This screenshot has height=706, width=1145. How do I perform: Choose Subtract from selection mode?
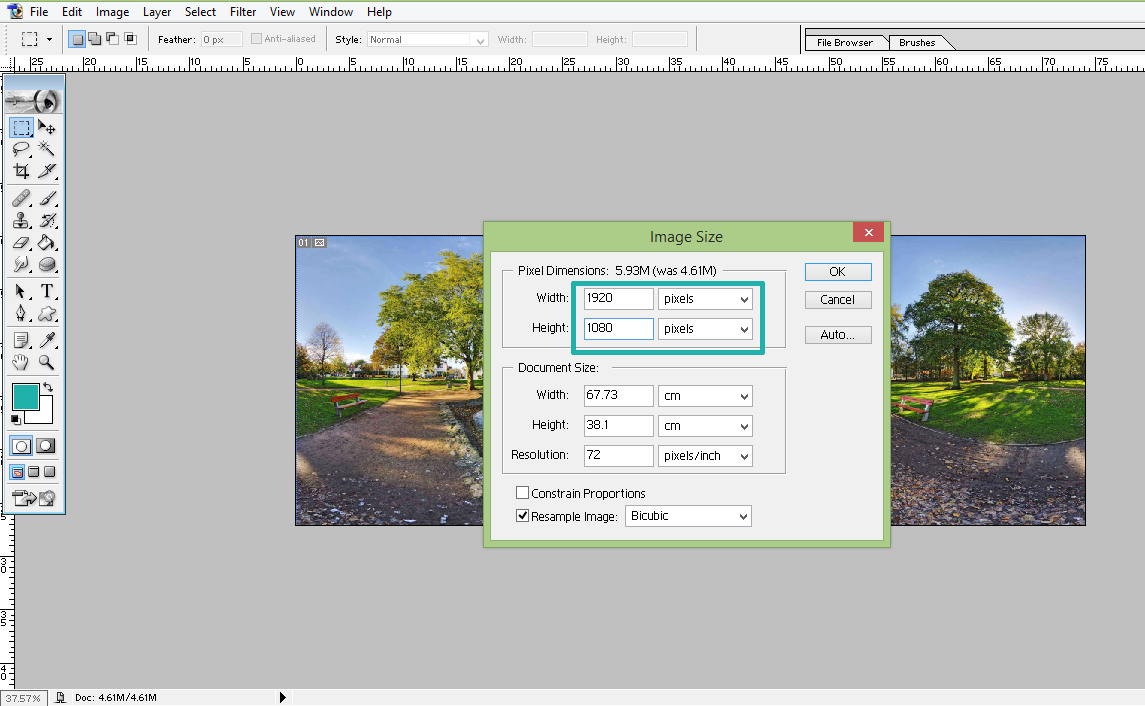pyautogui.click(x=112, y=39)
